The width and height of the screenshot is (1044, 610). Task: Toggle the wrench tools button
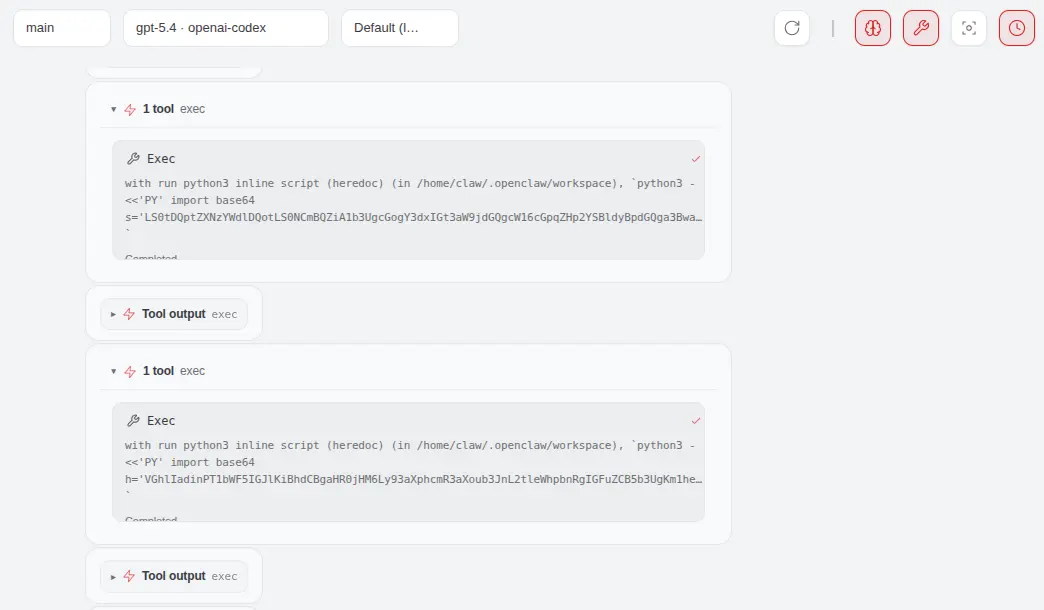tap(920, 28)
